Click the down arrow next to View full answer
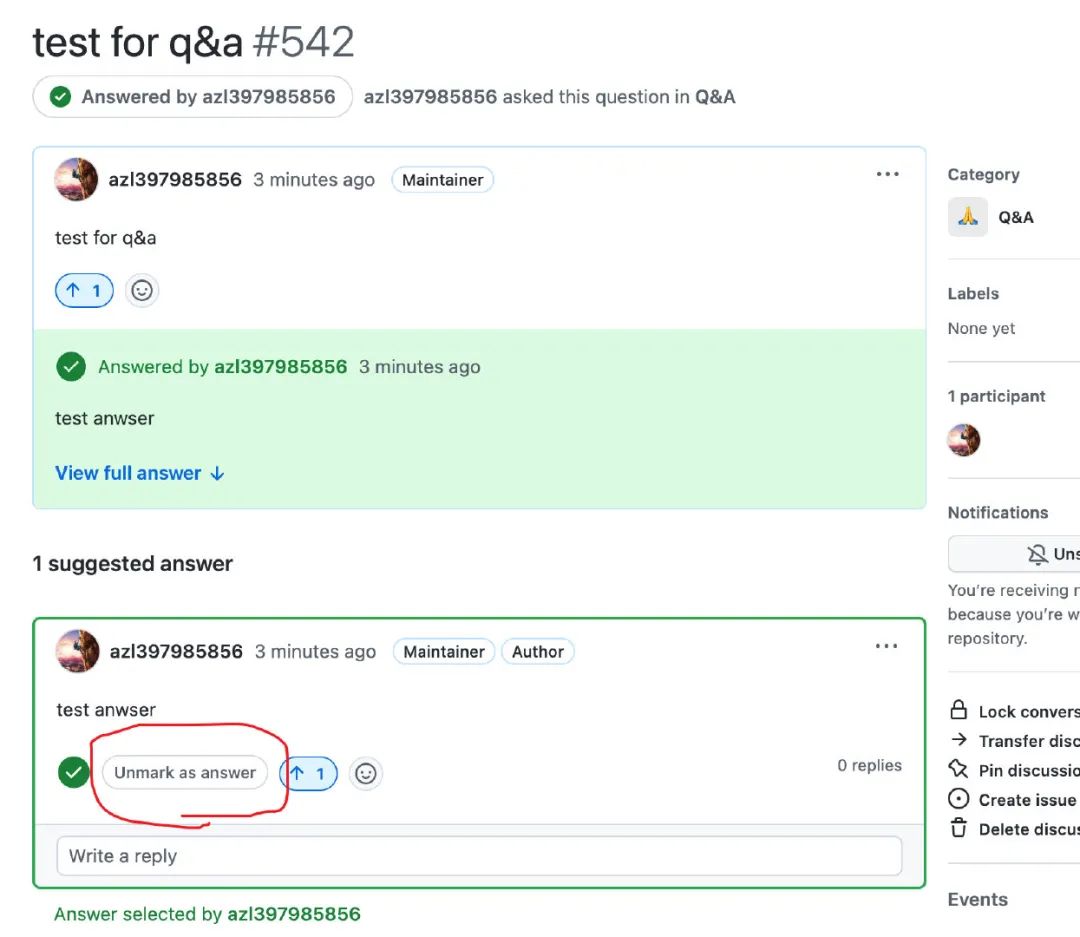Viewport: 1080px width, 937px height. pos(217,473)
